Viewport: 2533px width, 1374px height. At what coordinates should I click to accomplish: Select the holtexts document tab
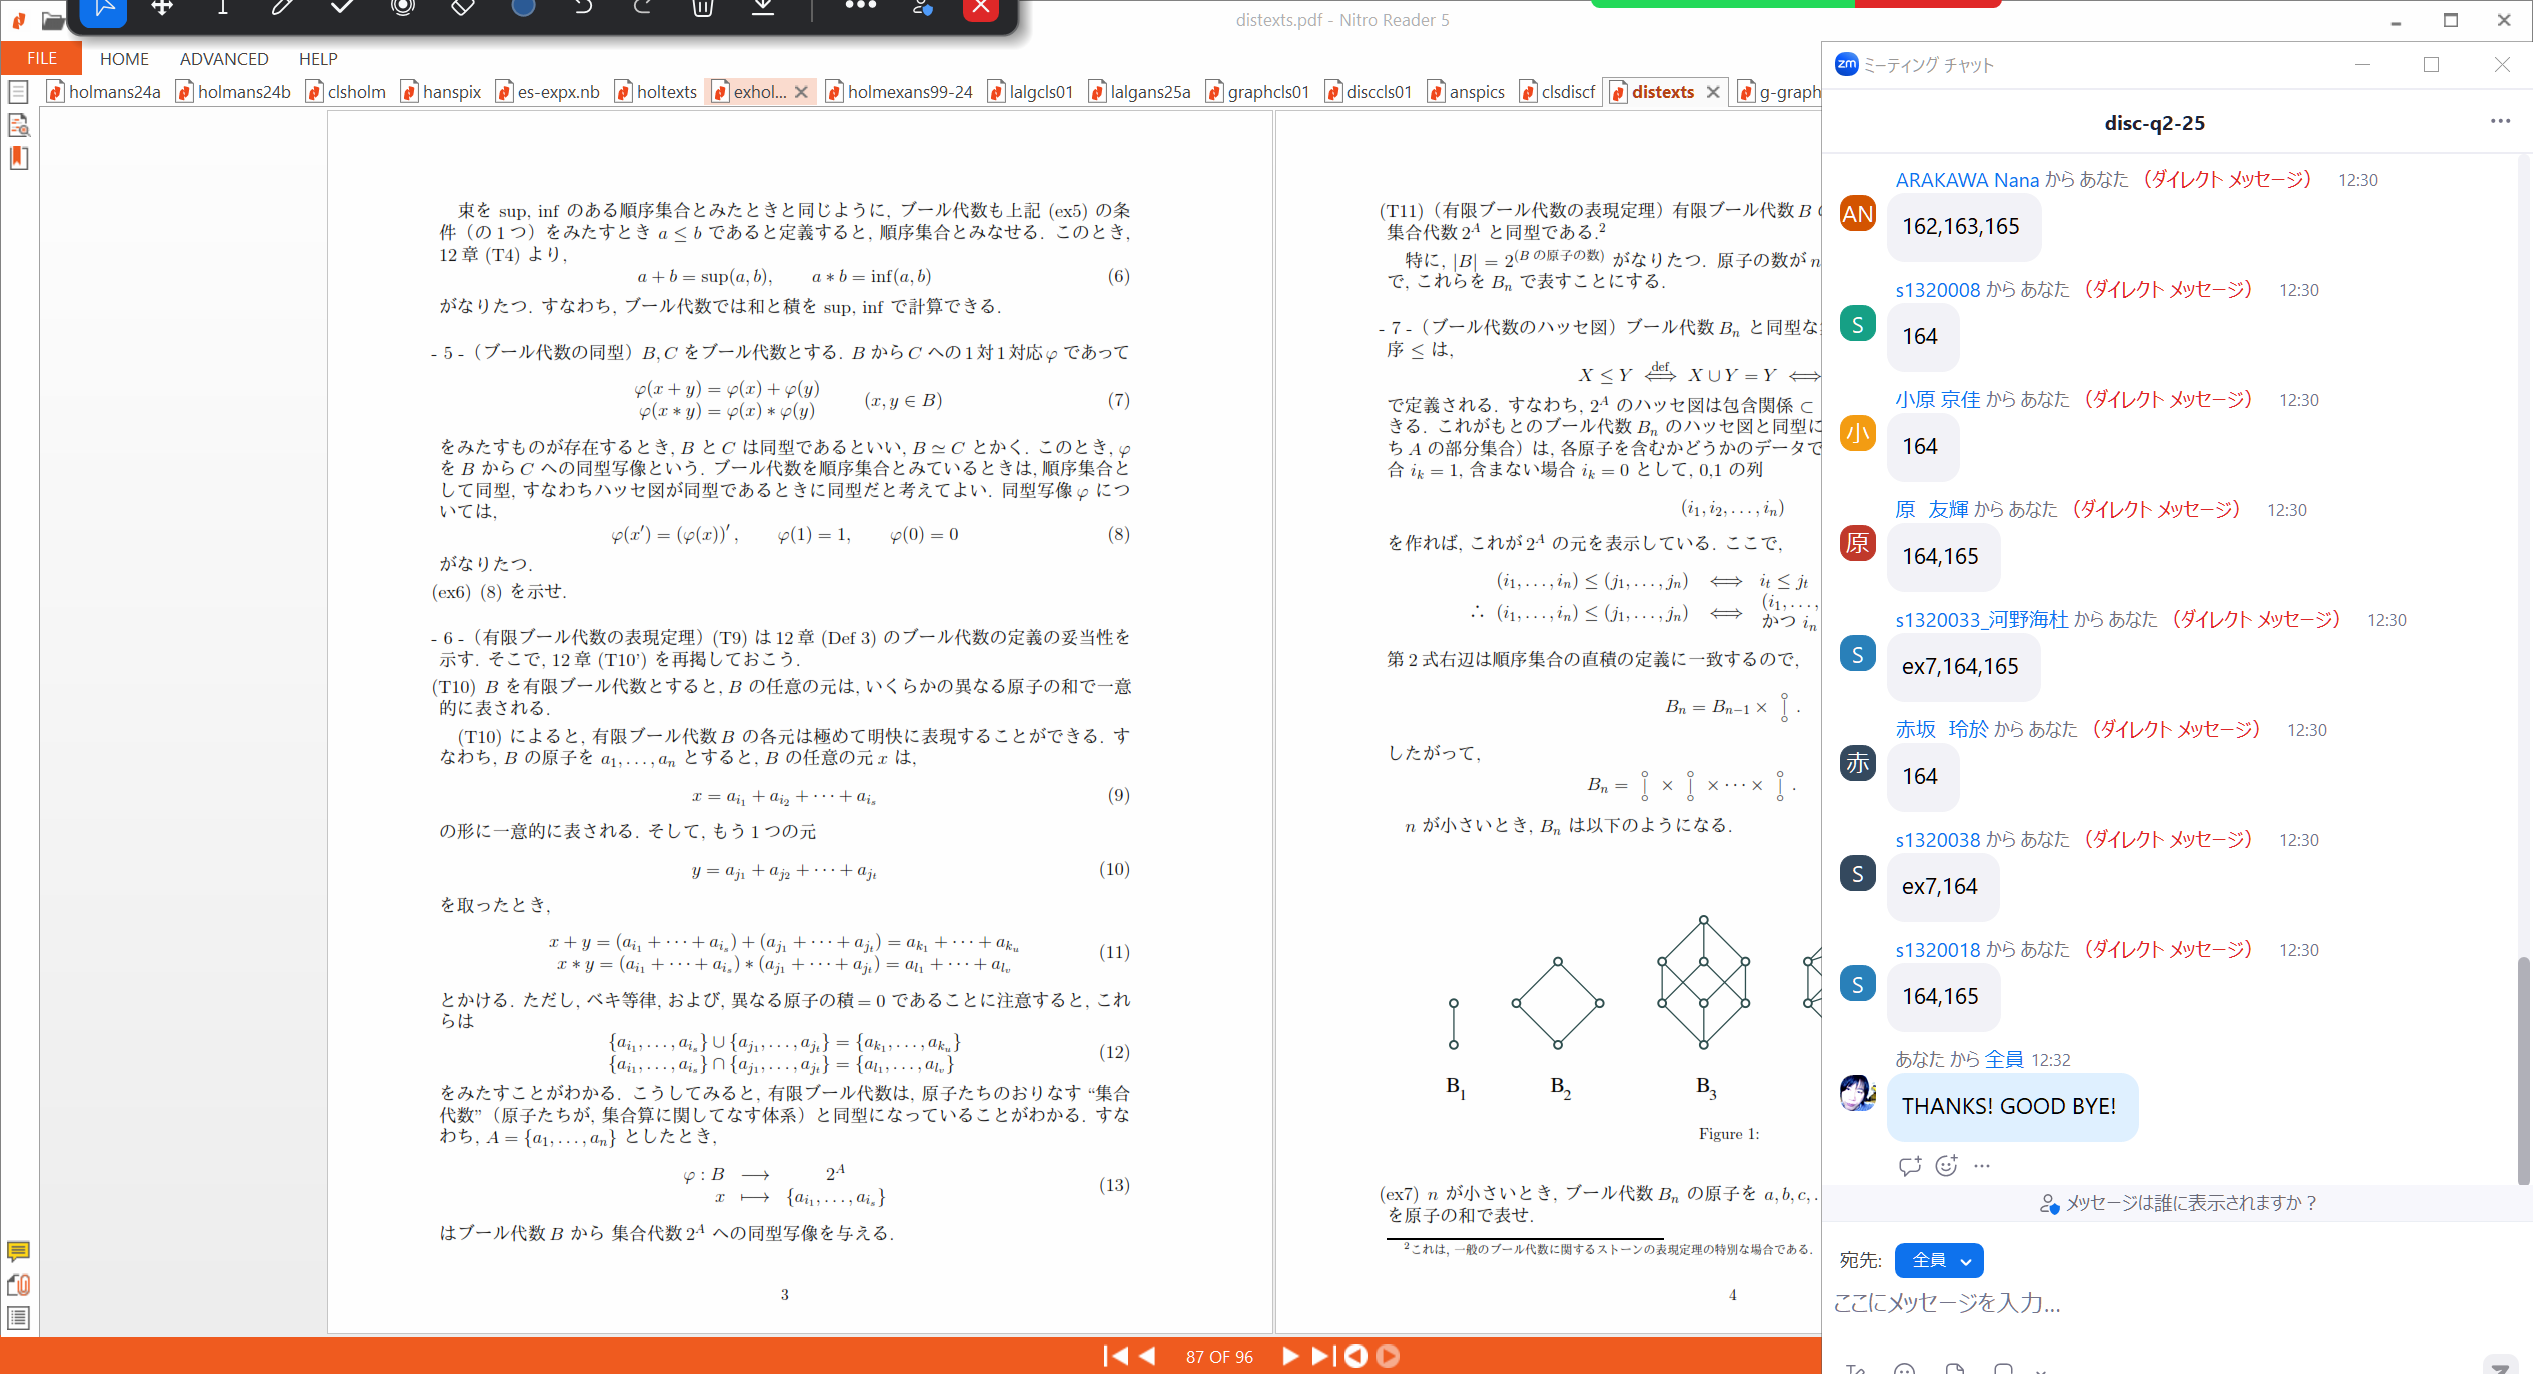point(656,92)
